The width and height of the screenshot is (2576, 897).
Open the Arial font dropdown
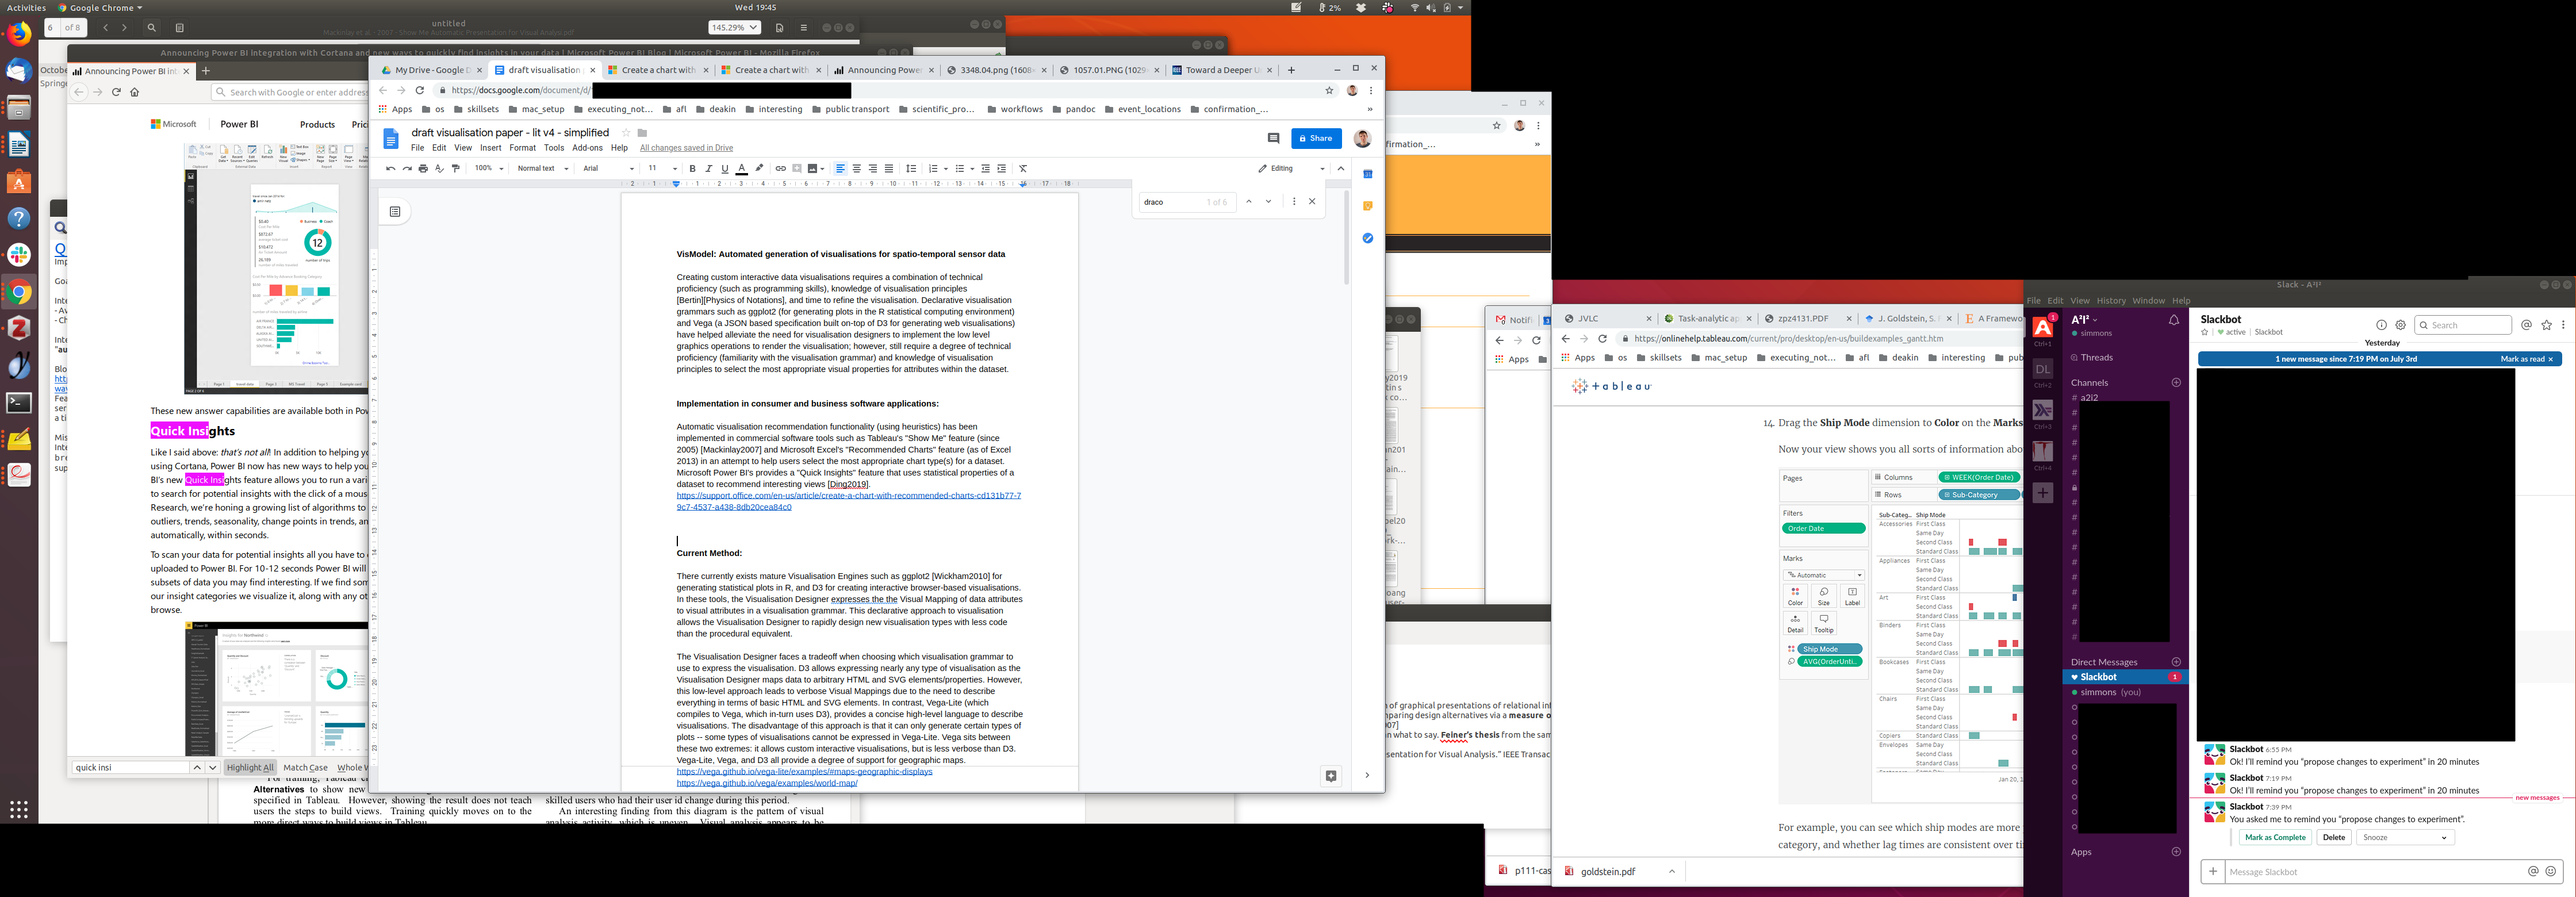click(608, 169)
